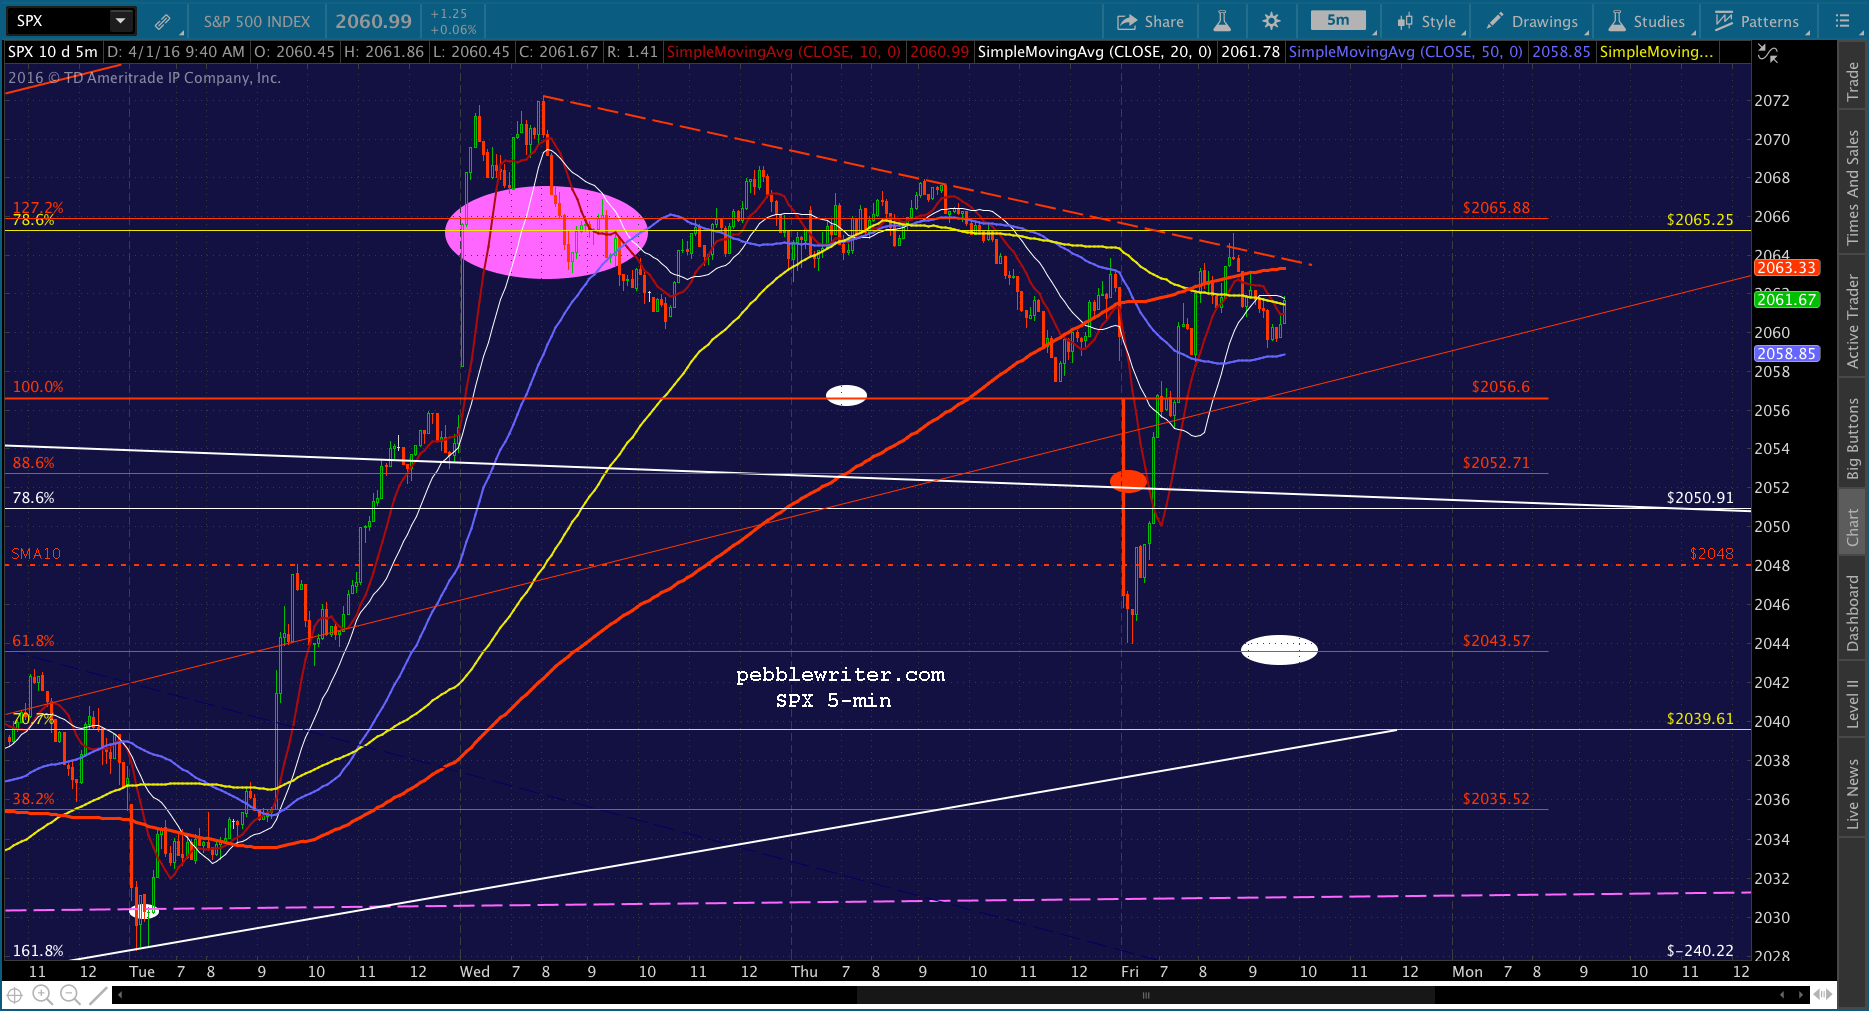Click the green 2061.67 price bubble
Screen dimensions: 1869x1011
(1786, 300)
